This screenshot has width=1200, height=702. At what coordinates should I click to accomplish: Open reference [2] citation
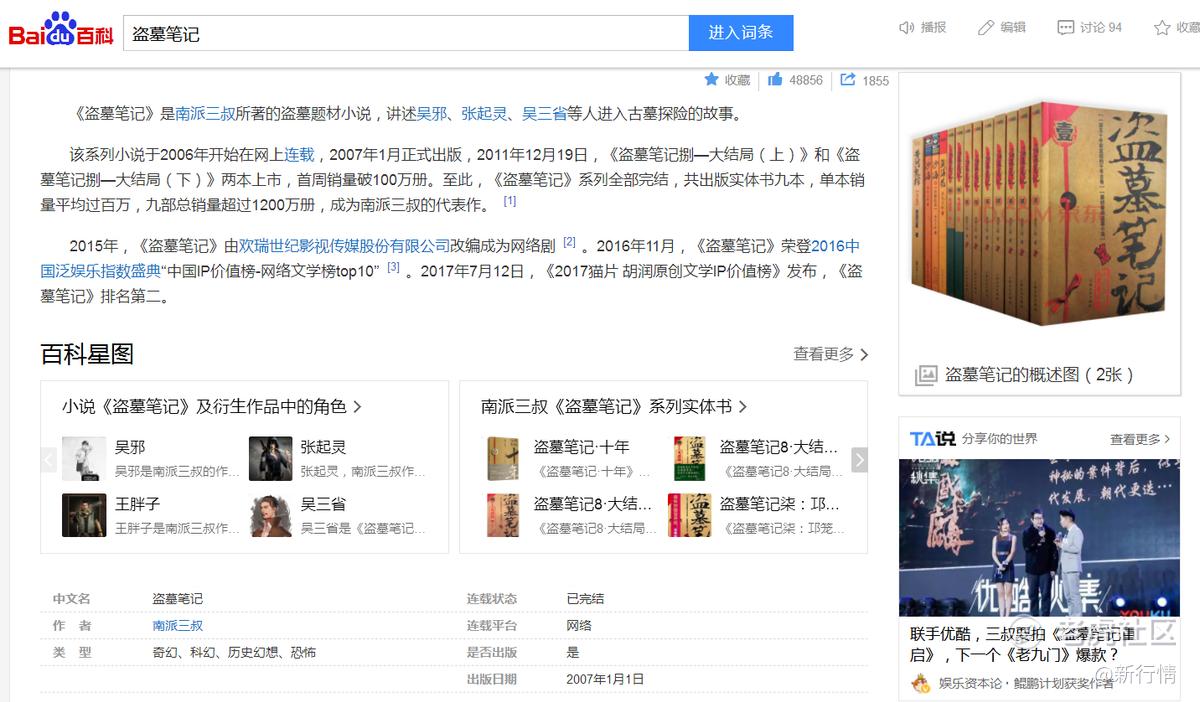[x=569, y=241]
